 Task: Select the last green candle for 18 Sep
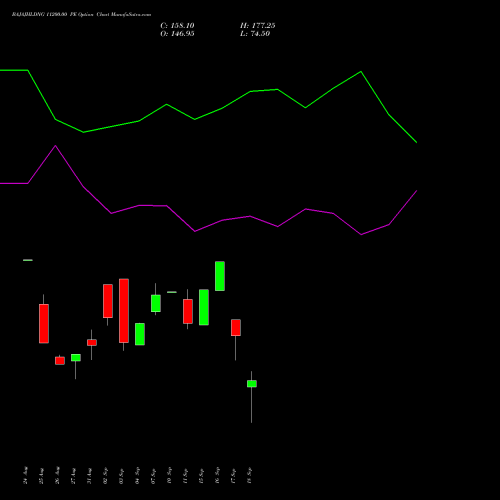[252, 384]
